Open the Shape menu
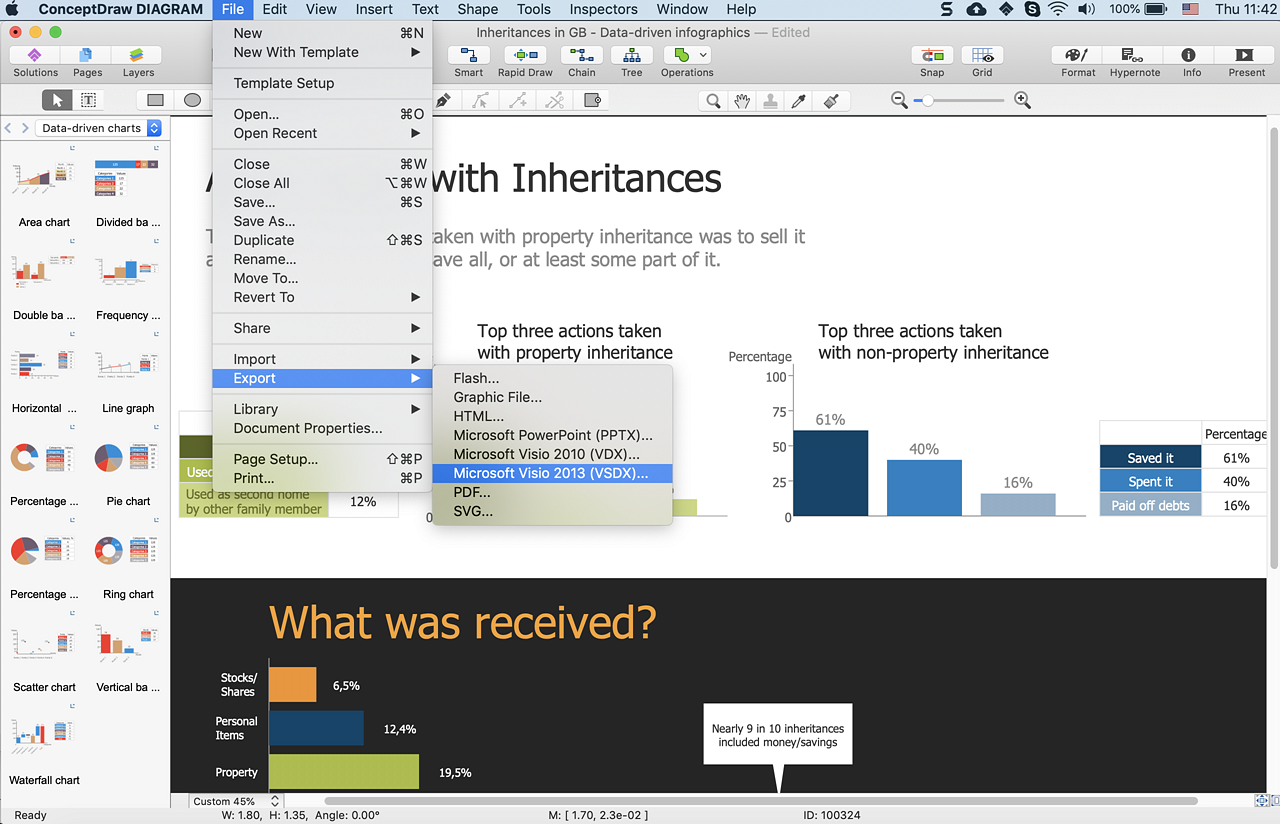 [477, 9]
